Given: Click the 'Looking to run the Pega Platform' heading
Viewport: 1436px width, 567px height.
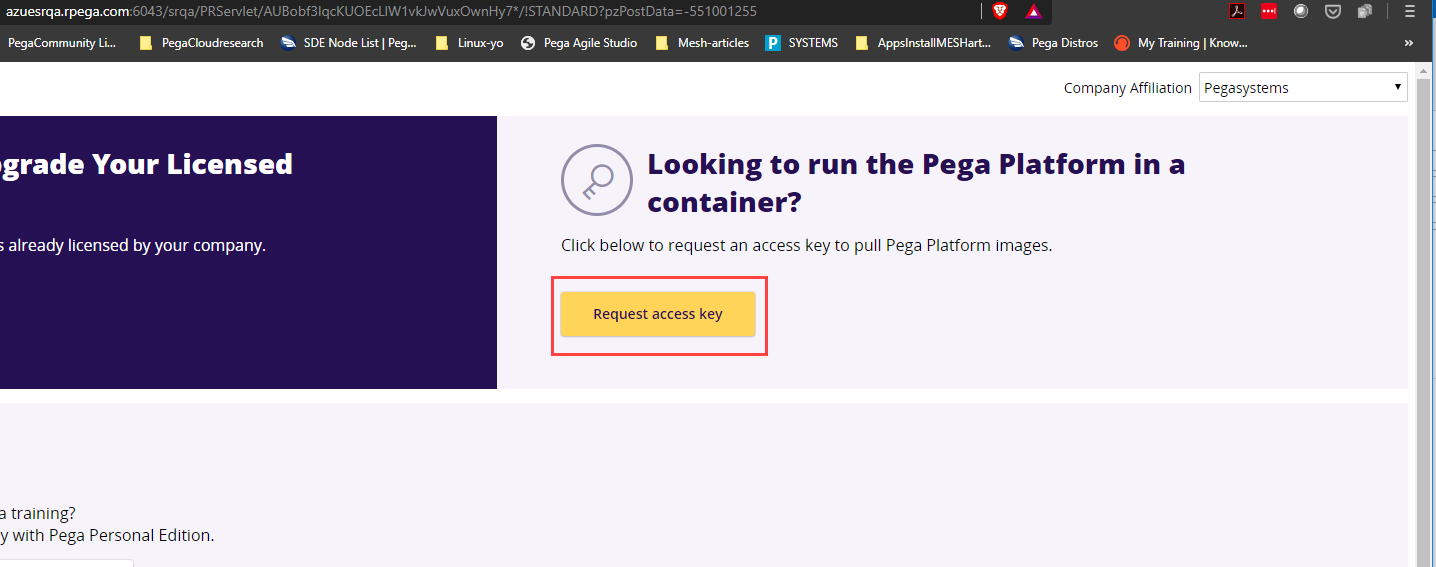Looking at the screenshot, I should coord(916,183).
